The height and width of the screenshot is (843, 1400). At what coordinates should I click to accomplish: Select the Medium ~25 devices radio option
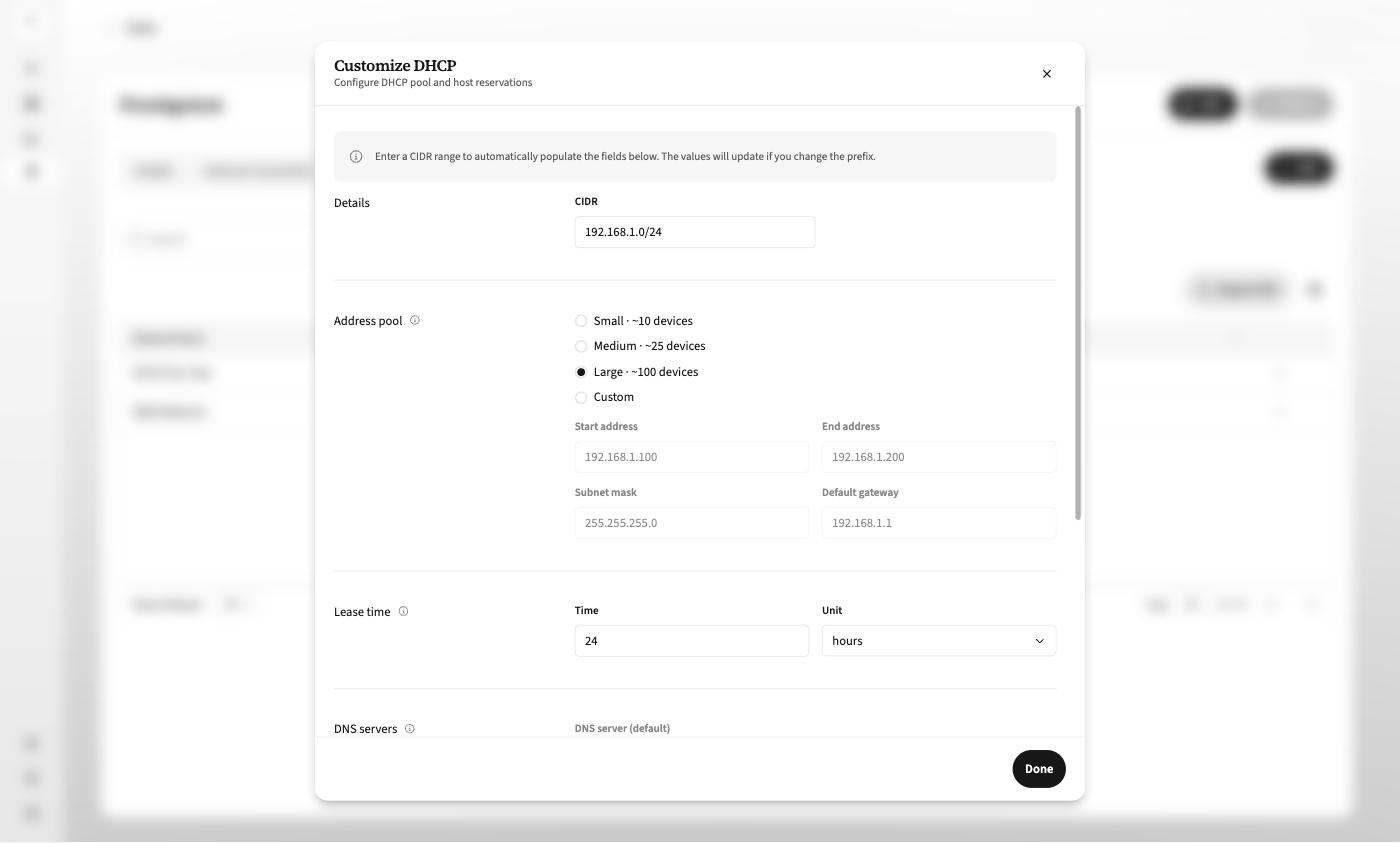[581, 346]
